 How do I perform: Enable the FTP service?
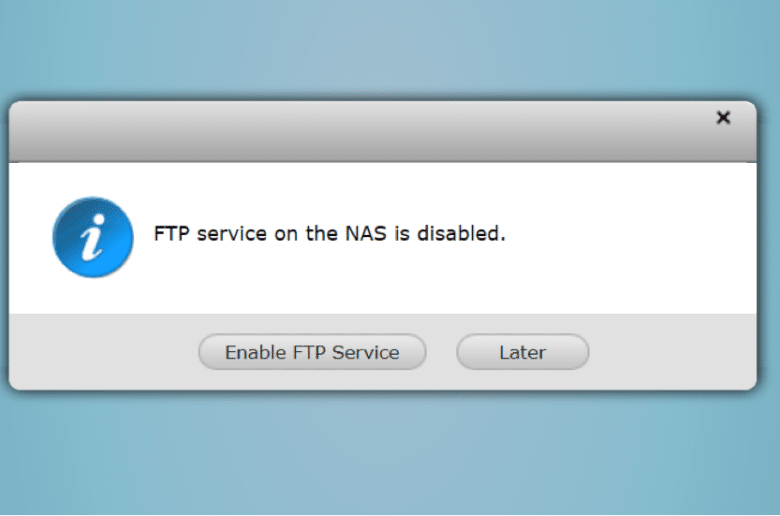click(312, 352)
